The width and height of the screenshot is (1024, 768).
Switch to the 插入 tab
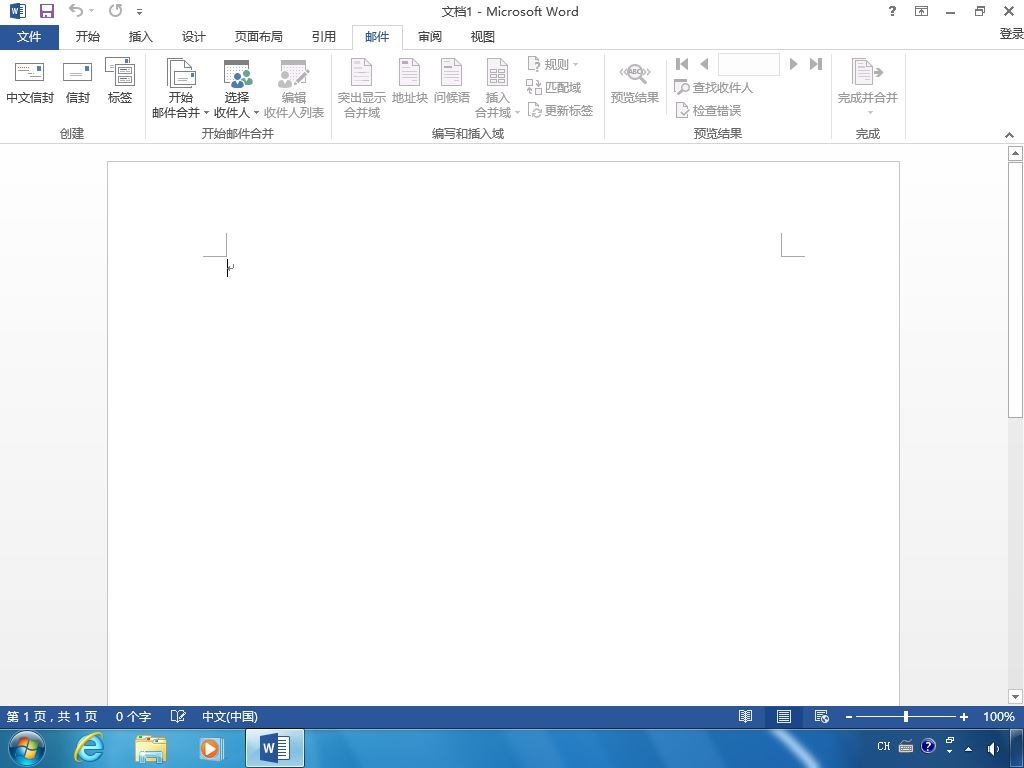[140, 37]
